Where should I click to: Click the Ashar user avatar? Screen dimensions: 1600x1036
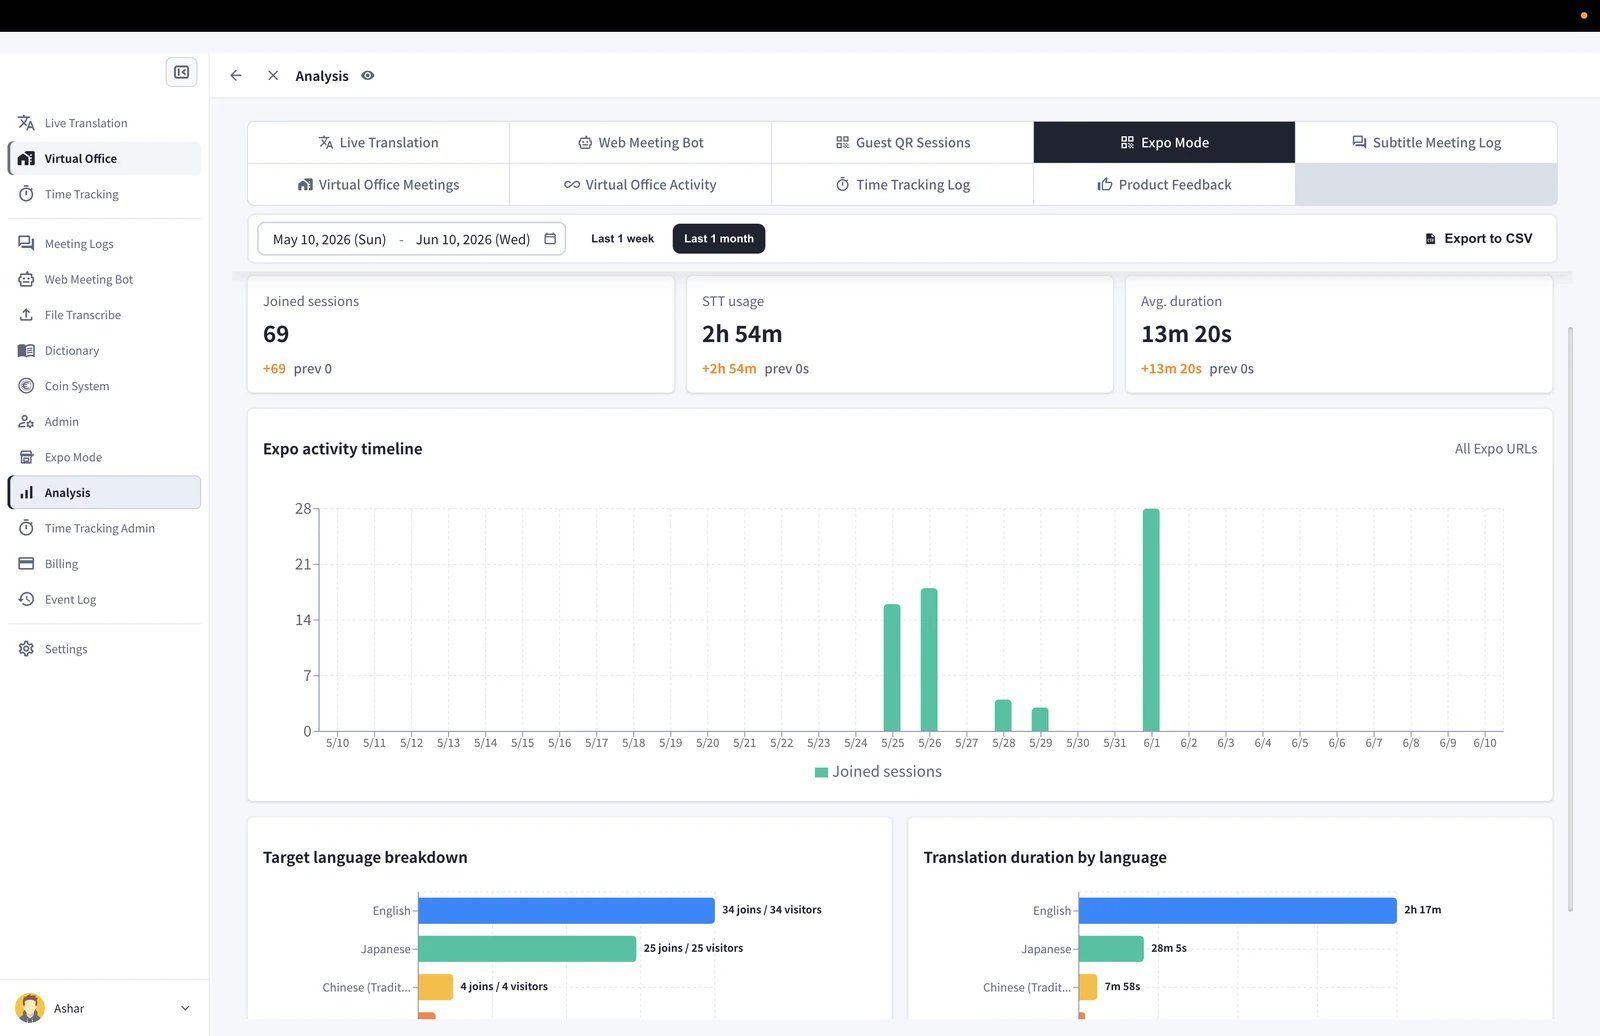(30, 1008)
